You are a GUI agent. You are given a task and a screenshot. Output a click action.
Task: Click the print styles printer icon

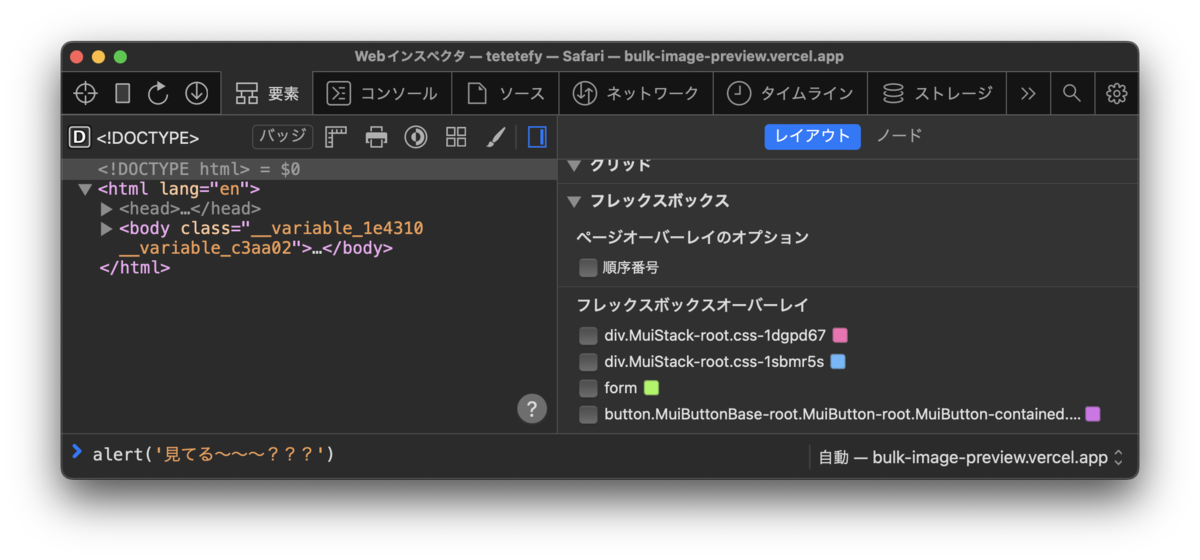(x=376, y=137)
